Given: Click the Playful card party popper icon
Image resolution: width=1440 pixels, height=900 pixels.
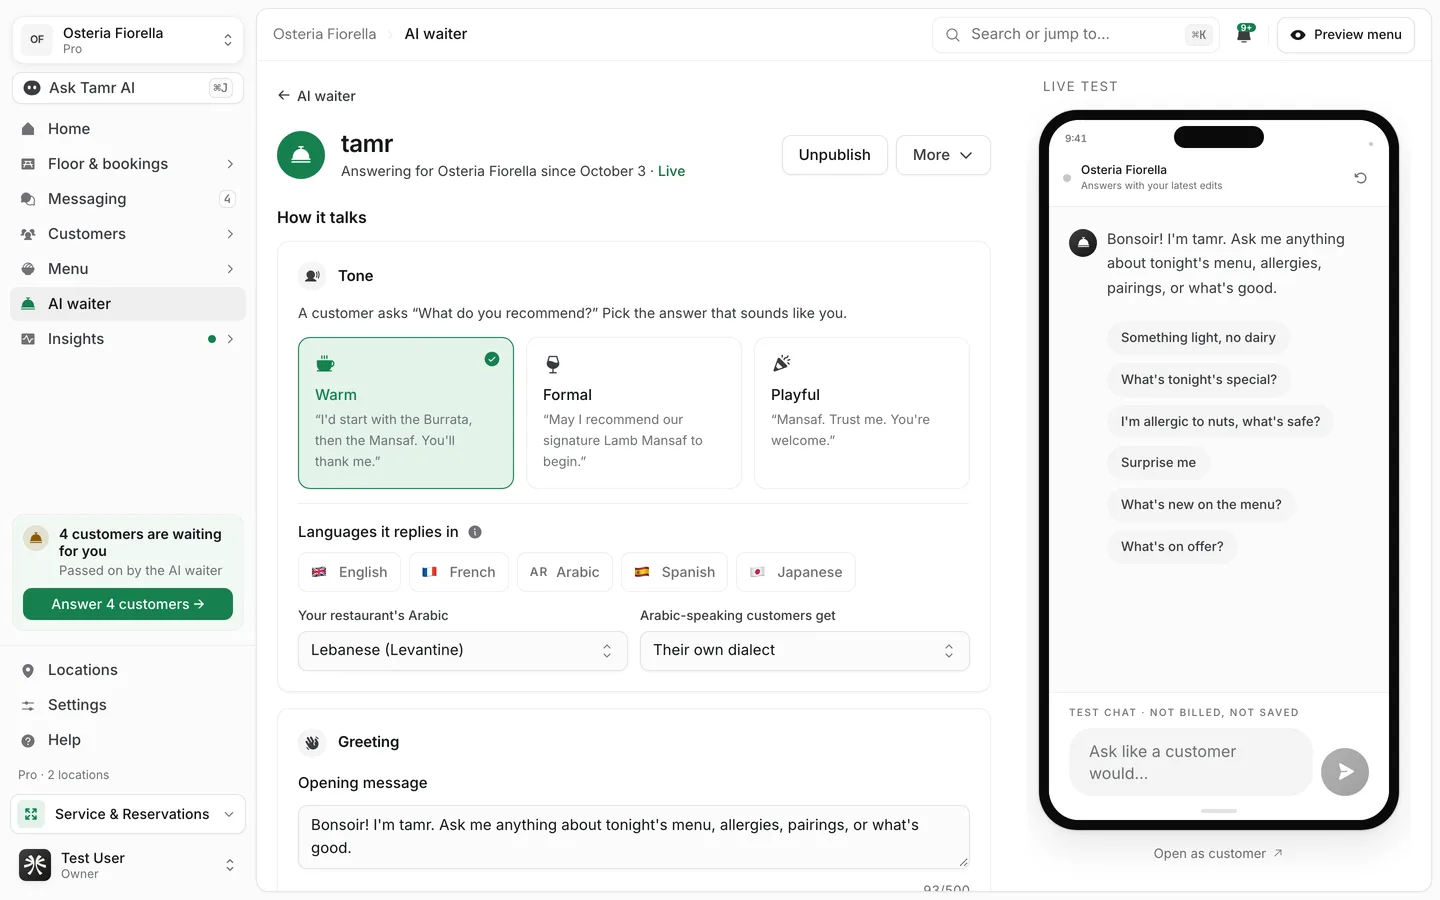Looking at the screenshot, I should pyautogui.click(x=781, y=364).
